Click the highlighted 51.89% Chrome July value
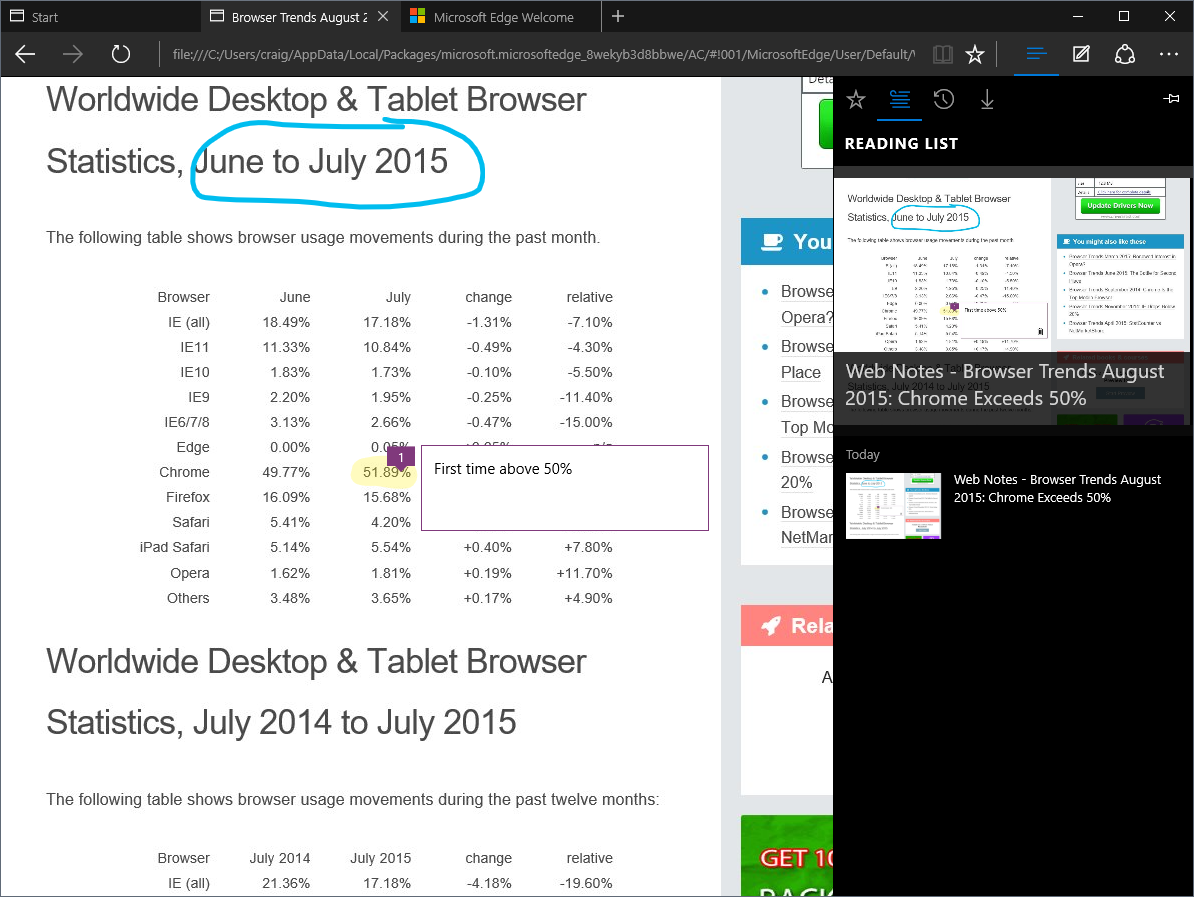This screenshot has width=1194, height=897. [385, 472]
